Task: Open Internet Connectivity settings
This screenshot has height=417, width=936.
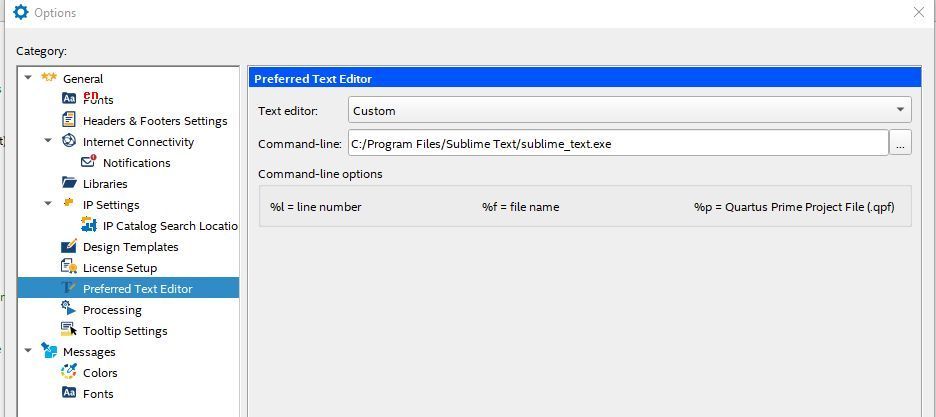Action: (138, 142)
